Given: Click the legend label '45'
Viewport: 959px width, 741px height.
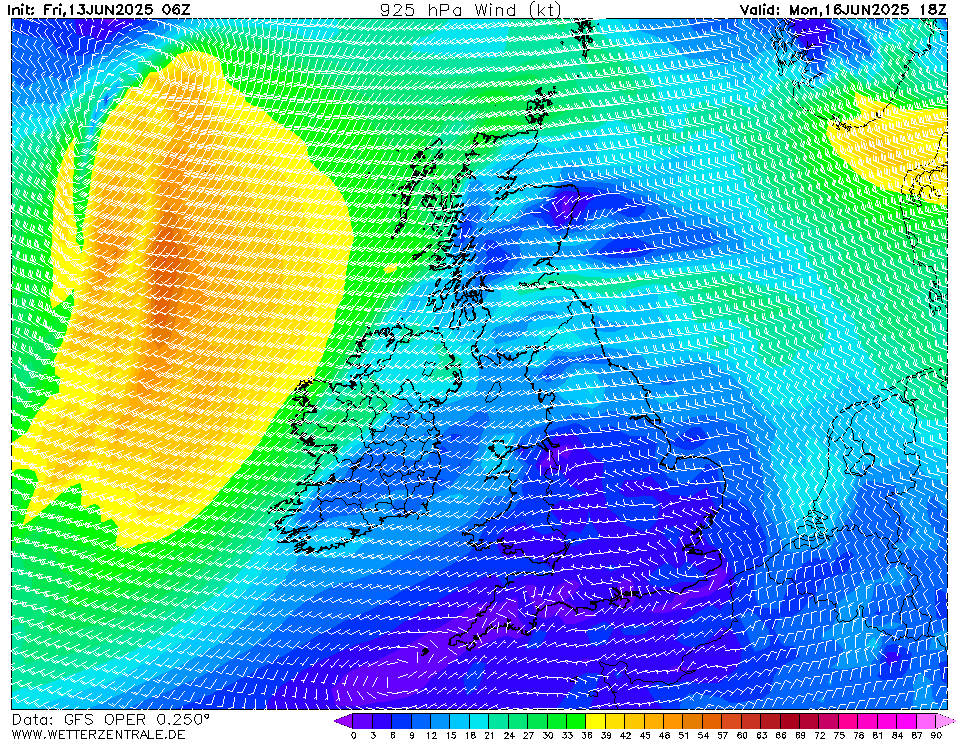Looking at the screenshot, I should 645,735.
